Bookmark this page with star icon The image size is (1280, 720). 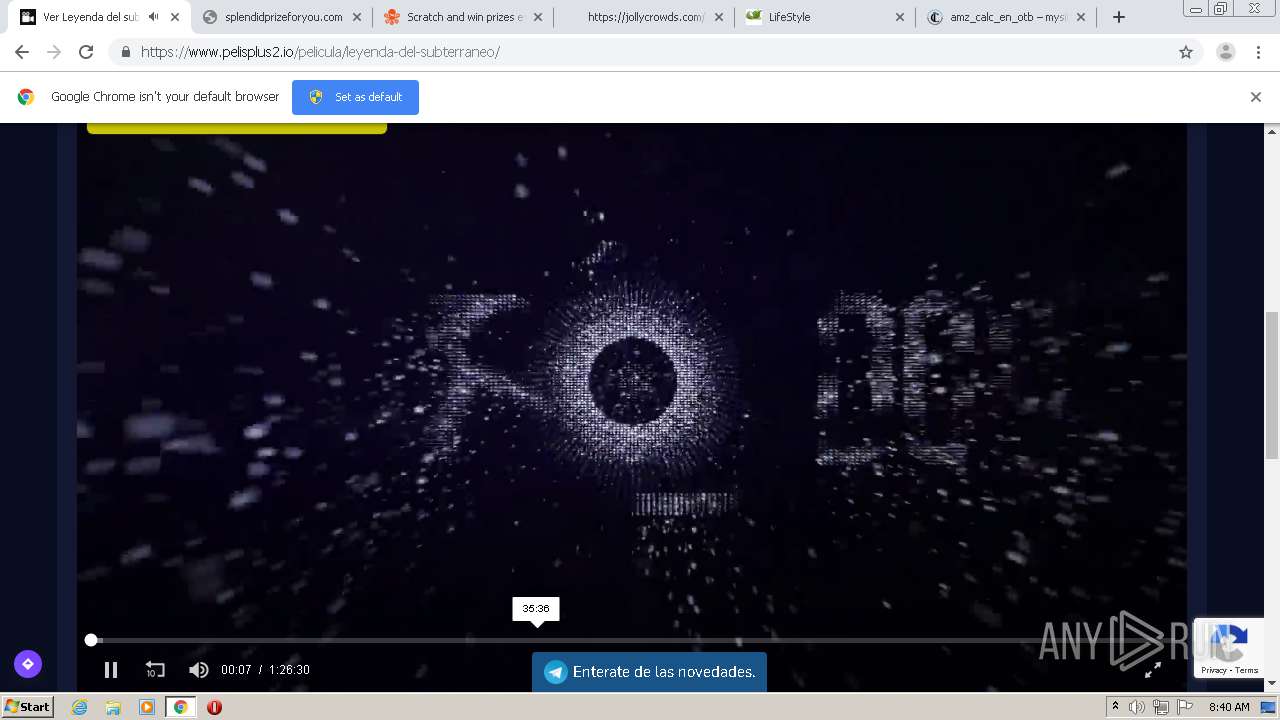(1186, 52)
